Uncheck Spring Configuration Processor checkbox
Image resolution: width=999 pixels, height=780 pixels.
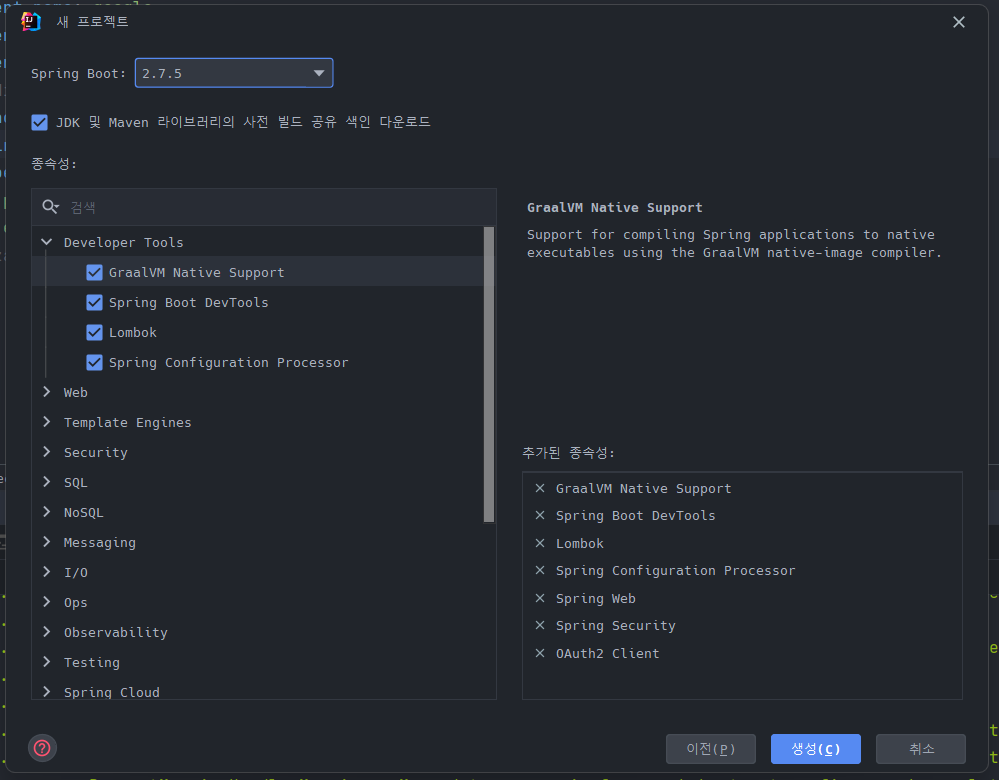tap(94, 362)
